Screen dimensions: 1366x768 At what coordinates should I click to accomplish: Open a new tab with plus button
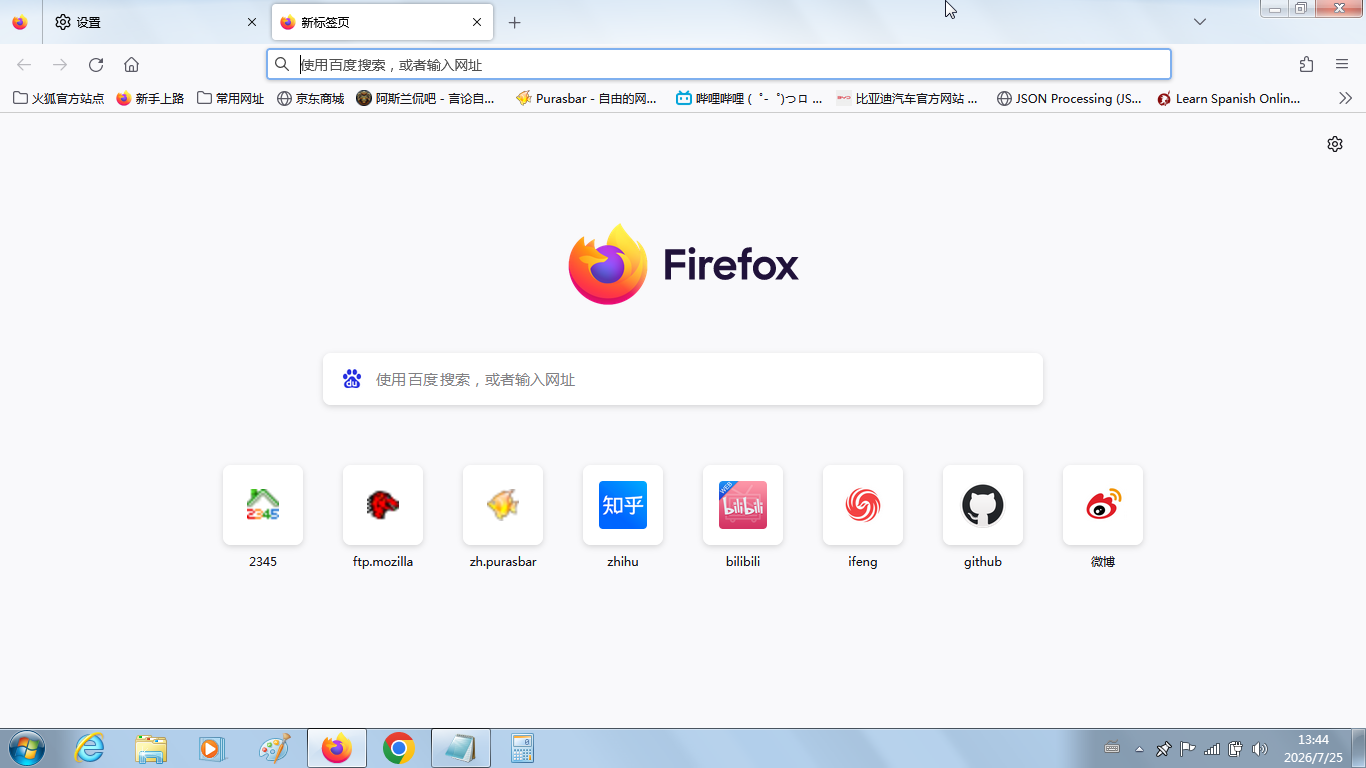(x=514, y=22)
